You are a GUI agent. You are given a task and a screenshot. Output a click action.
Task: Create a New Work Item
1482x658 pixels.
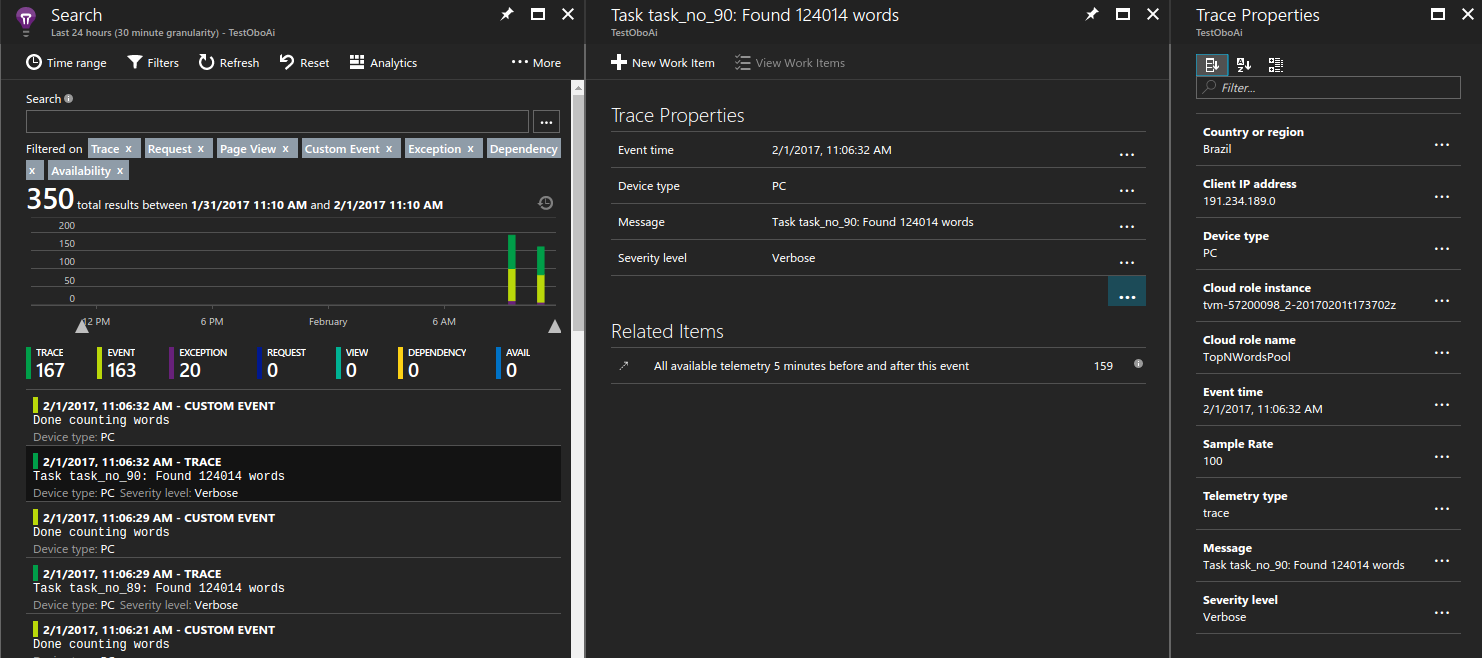coord(662,62)
